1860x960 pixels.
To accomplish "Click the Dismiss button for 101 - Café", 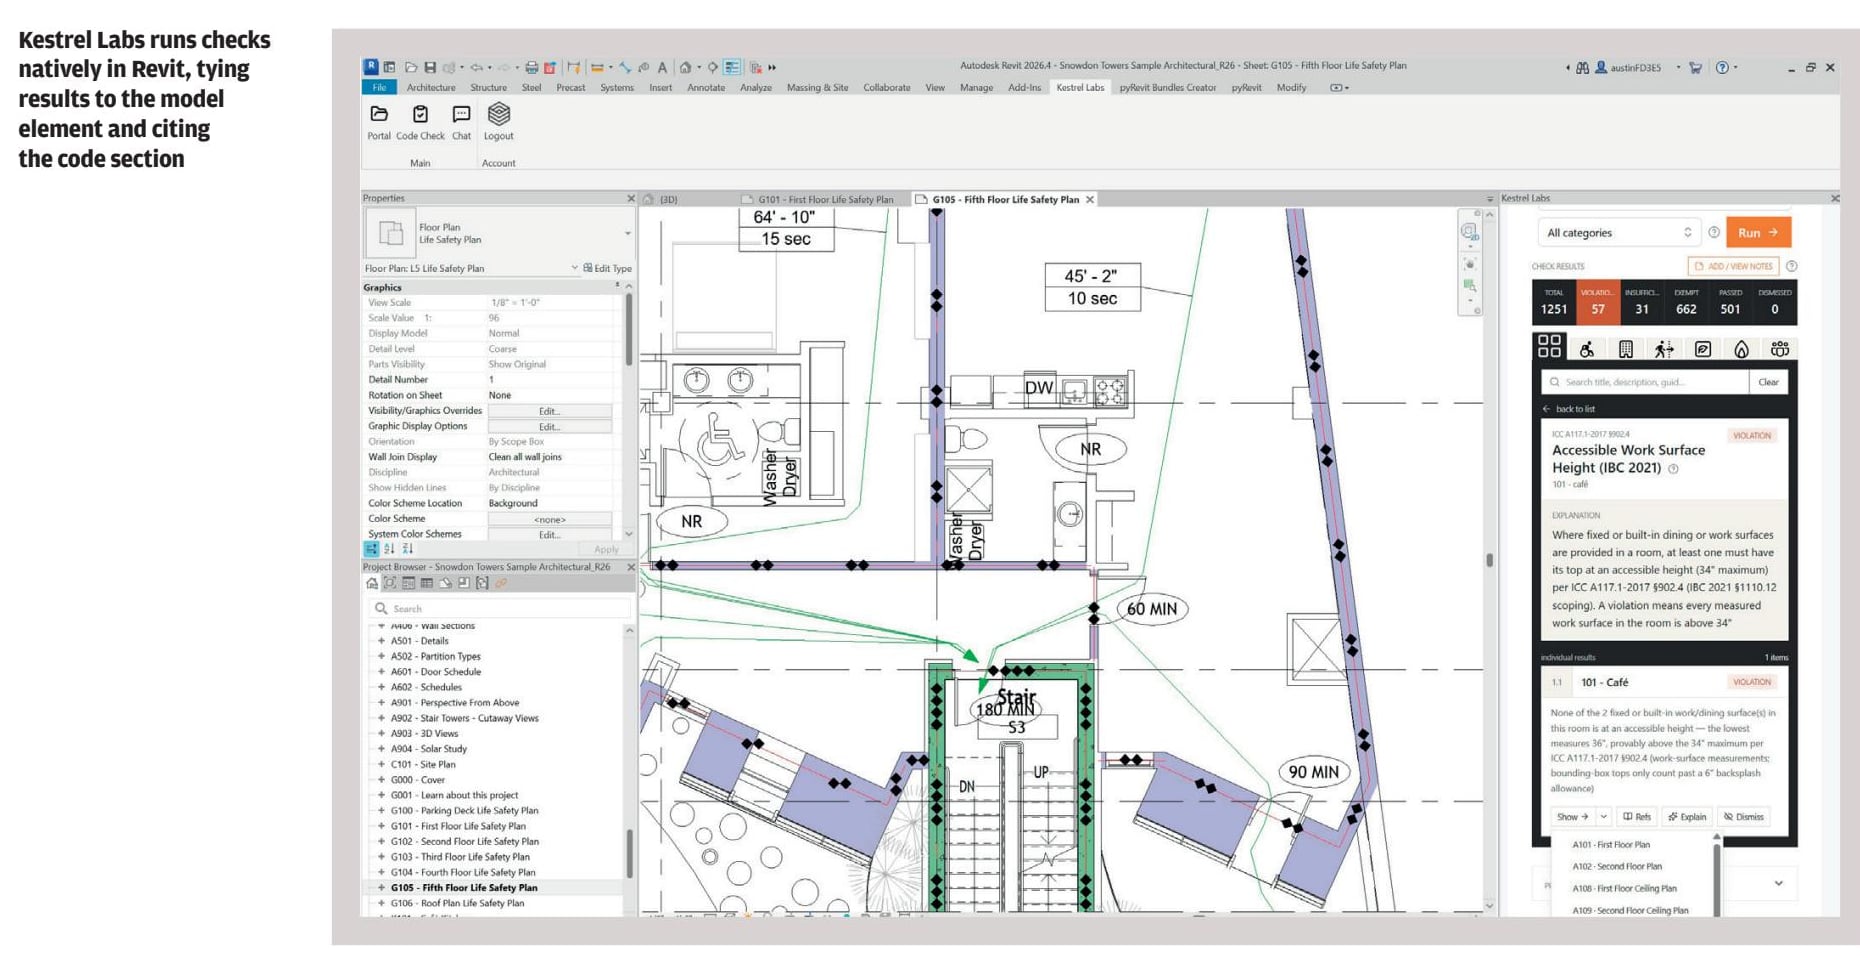I will 1744,817.
